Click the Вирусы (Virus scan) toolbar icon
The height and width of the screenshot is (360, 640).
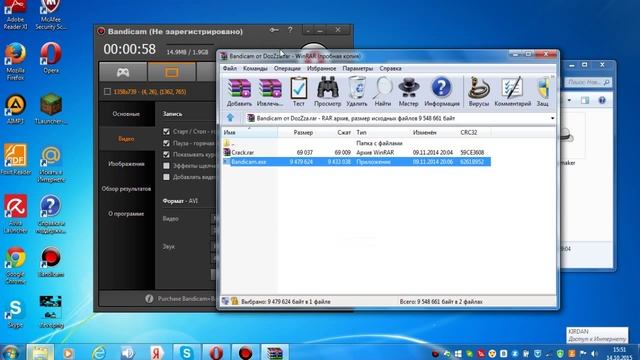pos(478,92)
